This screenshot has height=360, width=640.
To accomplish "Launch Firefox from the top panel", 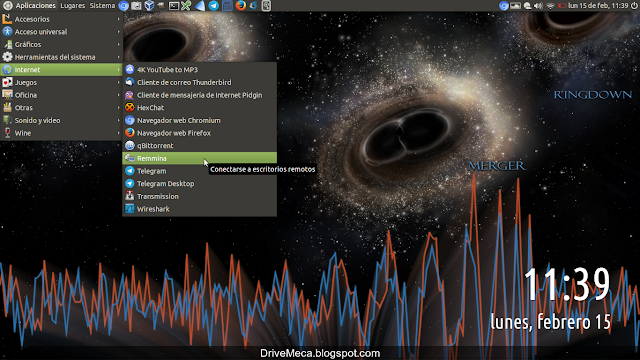I will click(240, 6).
